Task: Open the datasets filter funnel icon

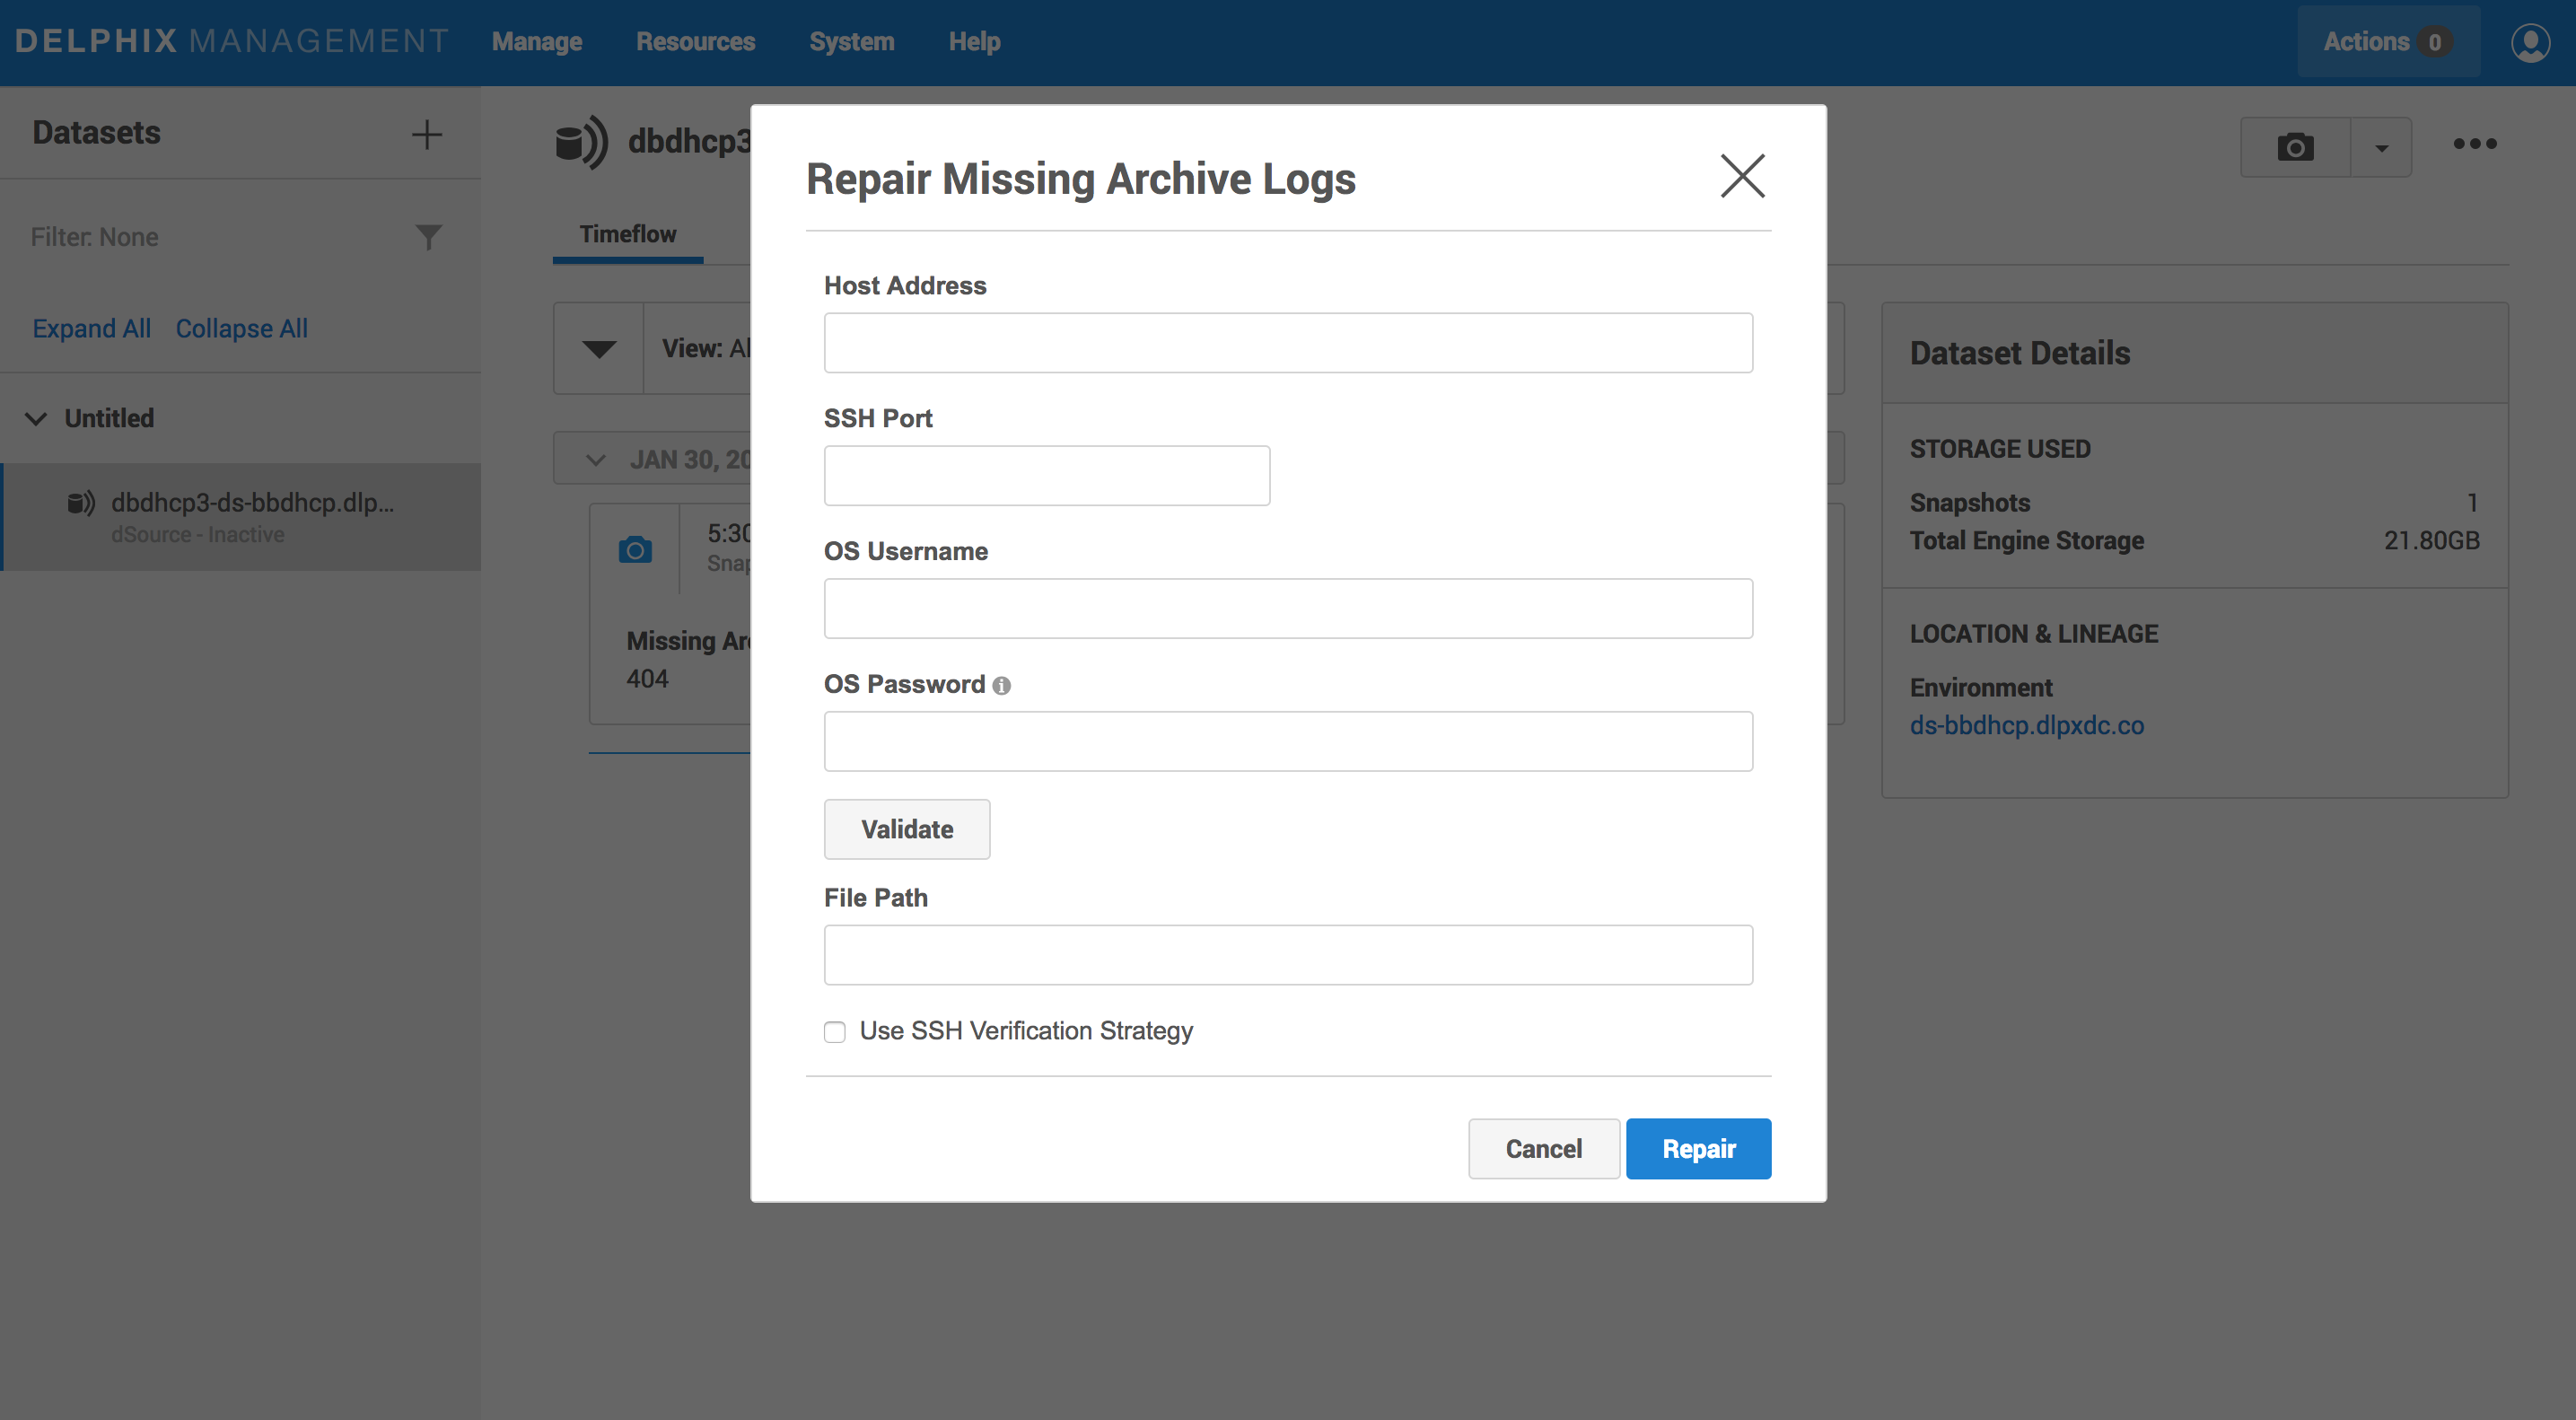Action: click(428, 237)
